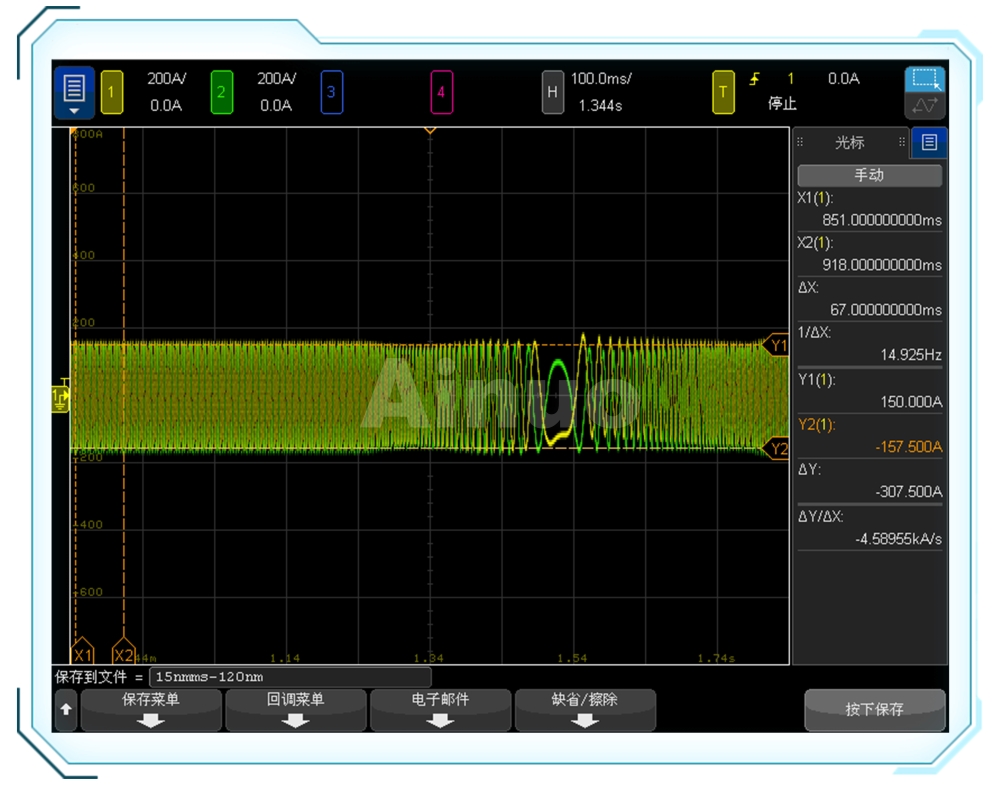Open the 电子邮件 softkey menu
This screenshot has height=786, width=1000.
click(440, 710)
